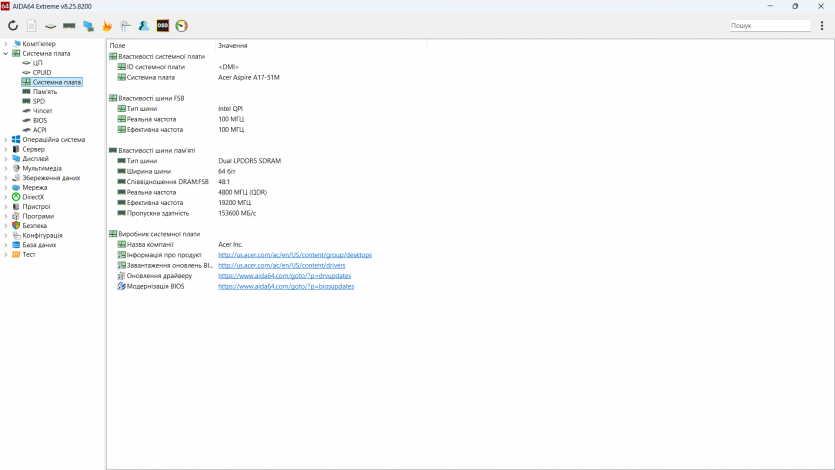Open the memory benchmark RAM stick icon
The height and width of the screenshot is (470, 835).
pyautogui.click(x=69, y=26)
